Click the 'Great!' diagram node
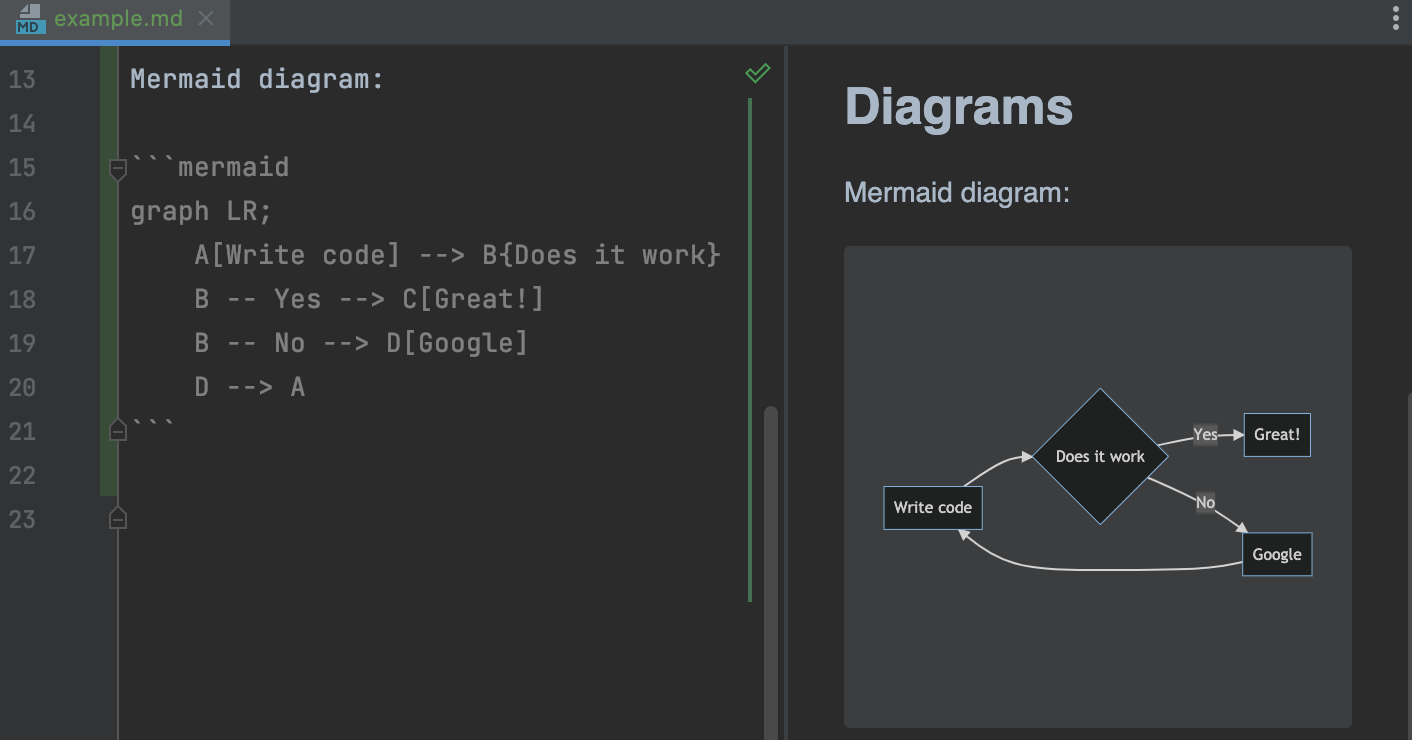Viewport: 1412px width, 740px height. [1277, 434]
